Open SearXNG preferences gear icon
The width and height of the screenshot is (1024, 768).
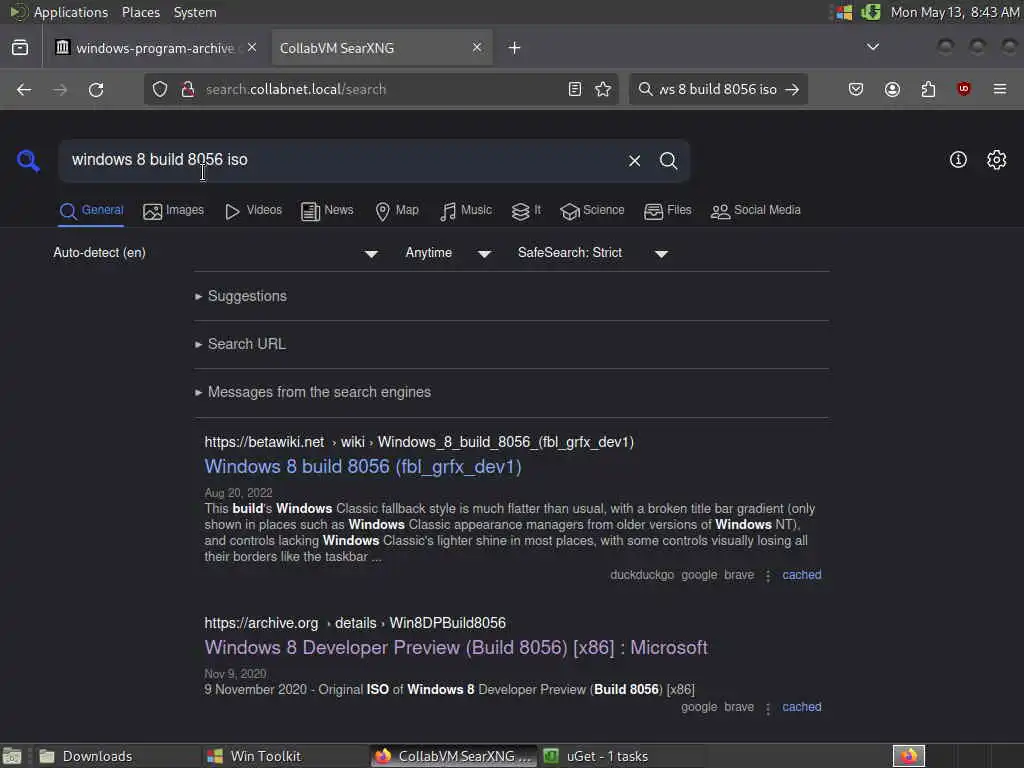(x=997, y=159)
